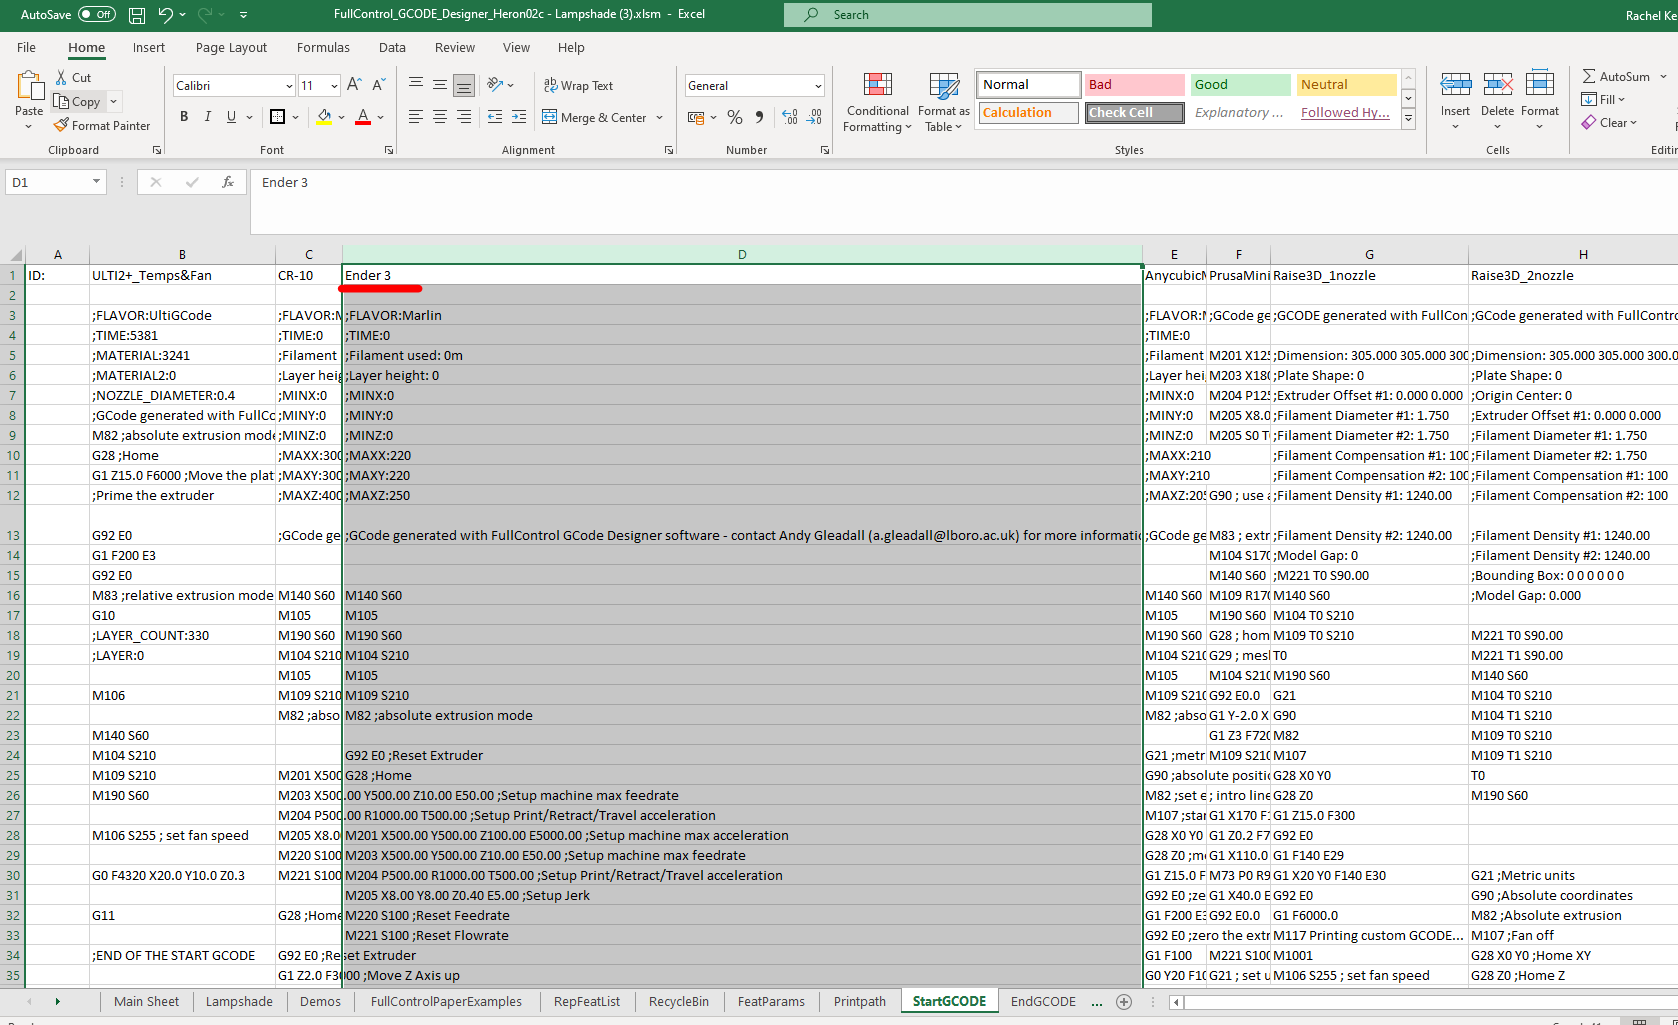Open the Formulas ribbon tab
The image size is (1678, 1025).
pos(323,47)
